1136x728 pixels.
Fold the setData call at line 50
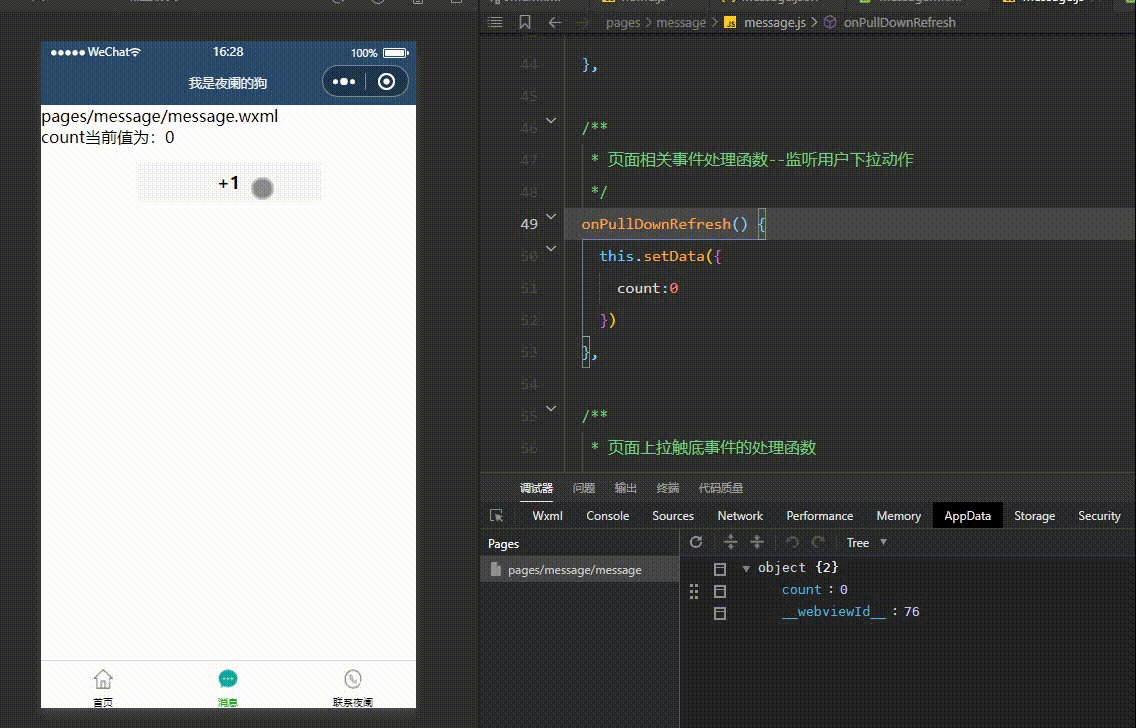point(551,248)
